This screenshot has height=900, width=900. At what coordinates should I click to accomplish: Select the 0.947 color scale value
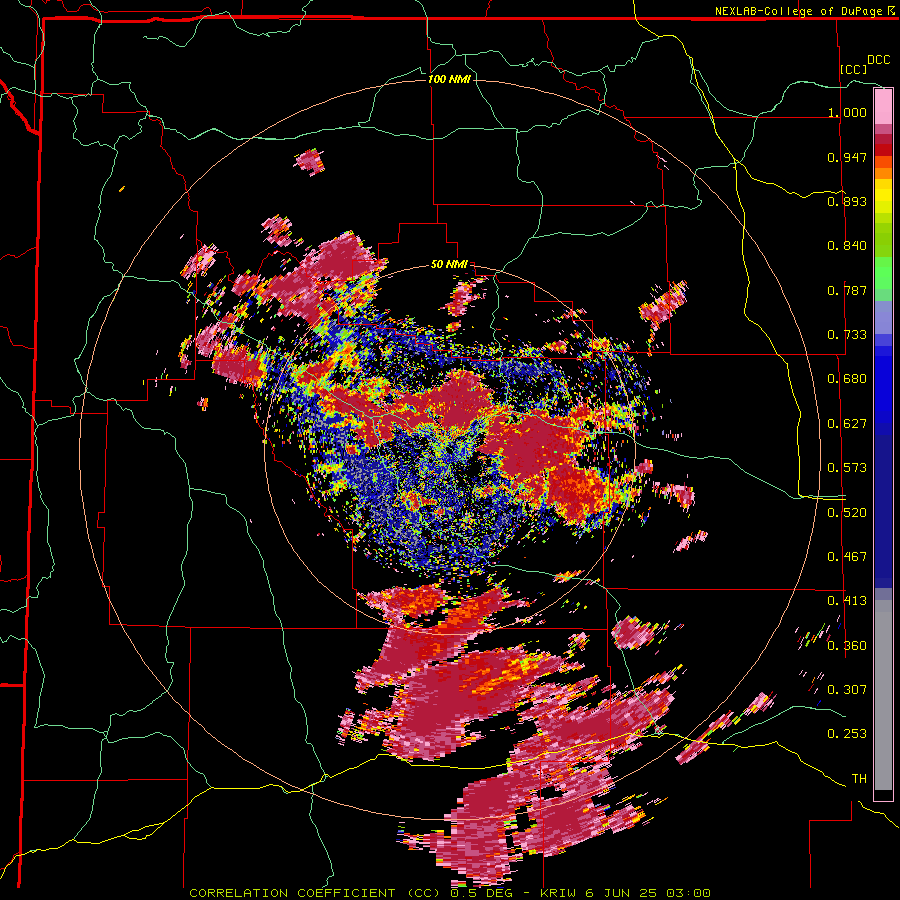click(x=847, y=157)
